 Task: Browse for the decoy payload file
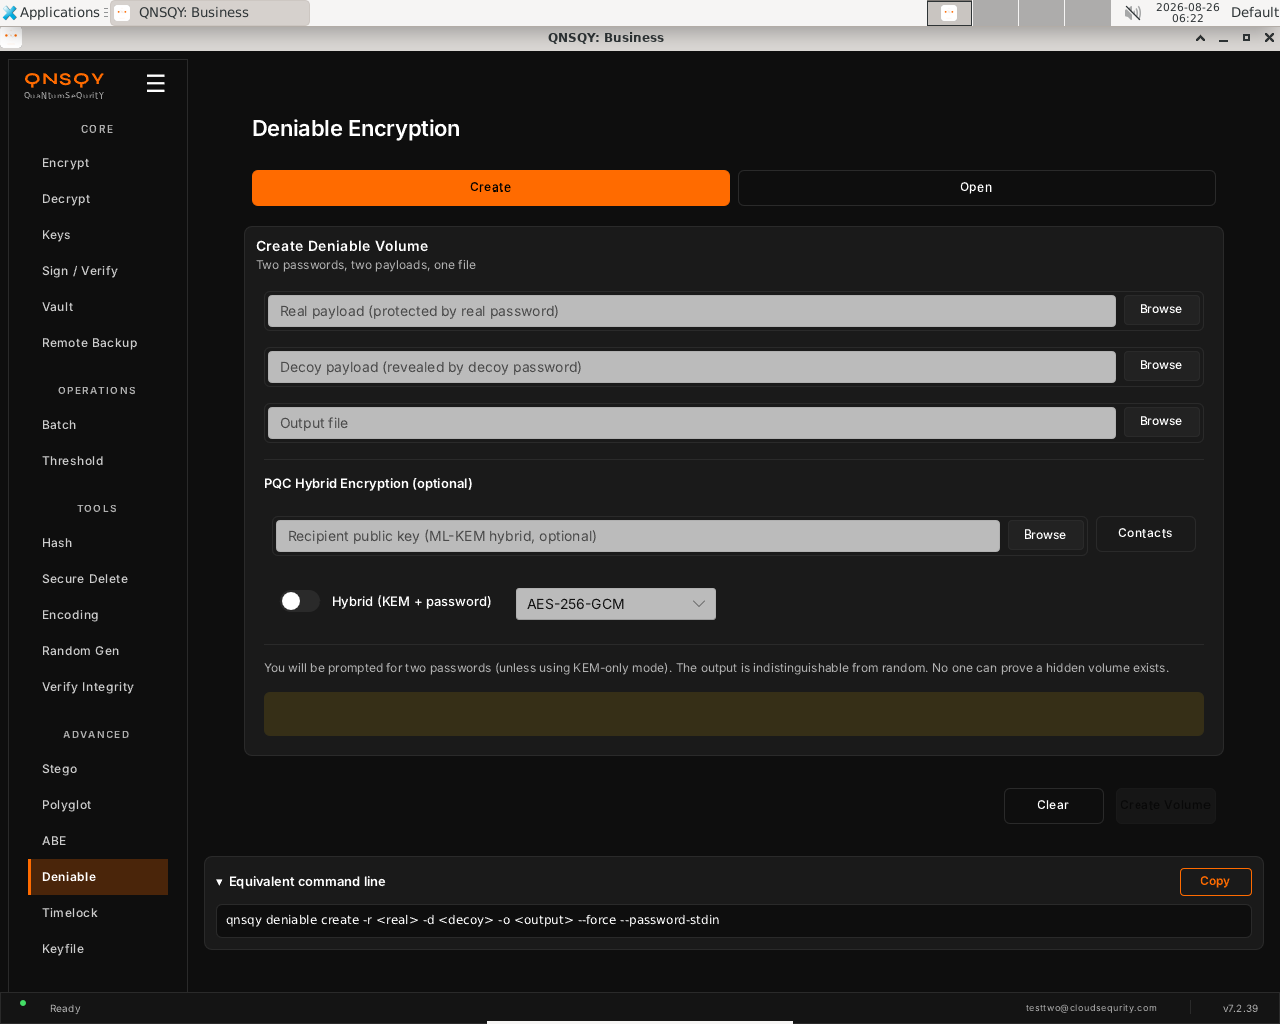pos(1161,366)
